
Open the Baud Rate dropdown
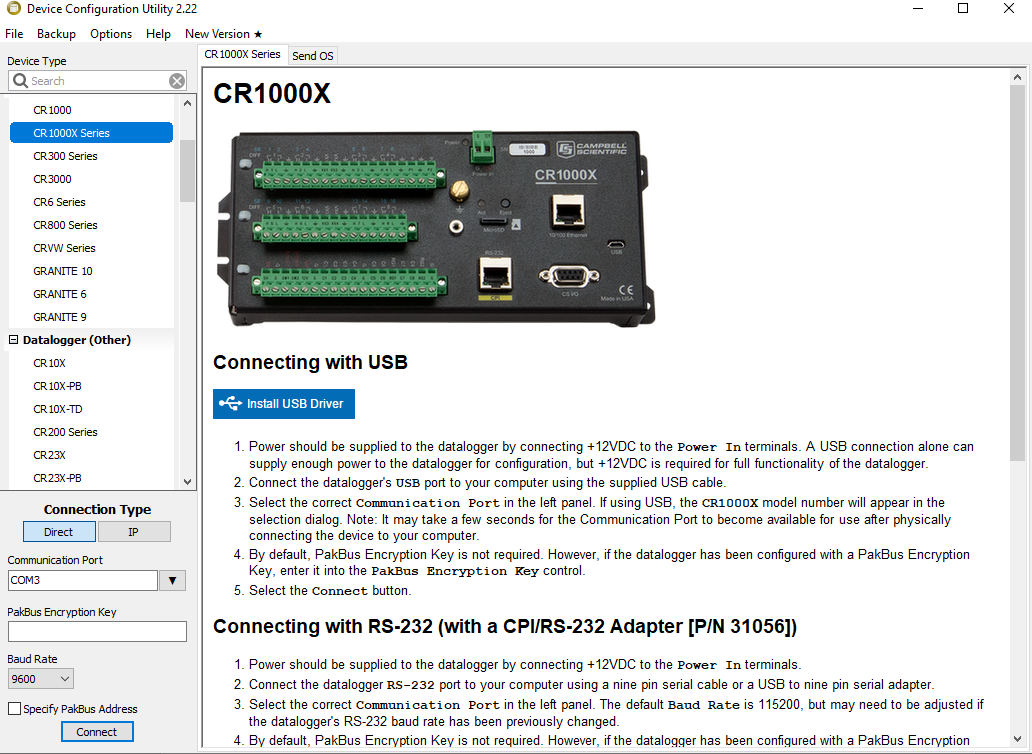coord(40,679)
